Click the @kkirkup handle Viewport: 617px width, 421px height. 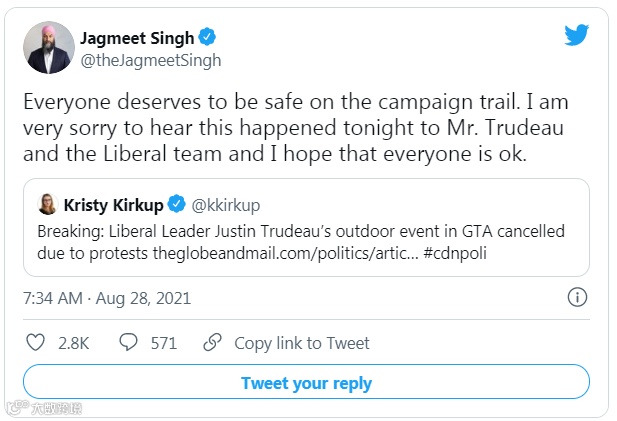tap(226, 205)
